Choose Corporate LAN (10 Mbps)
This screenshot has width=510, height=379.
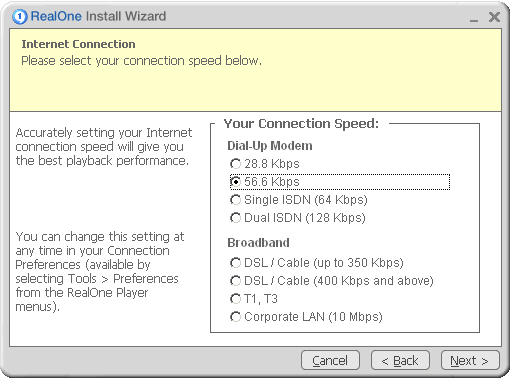pos(306,317)
